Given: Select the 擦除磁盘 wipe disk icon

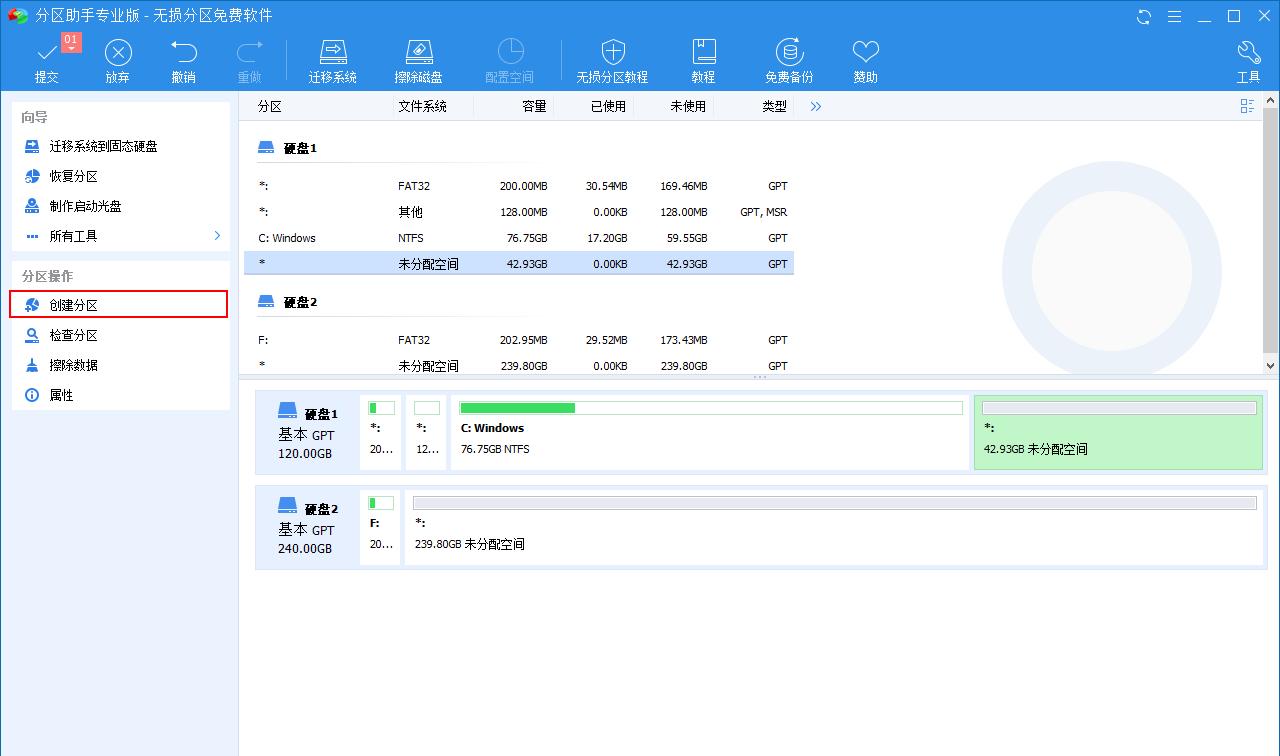Looking at the screenshot, I should pyautogui.click(x=418, y=53).
